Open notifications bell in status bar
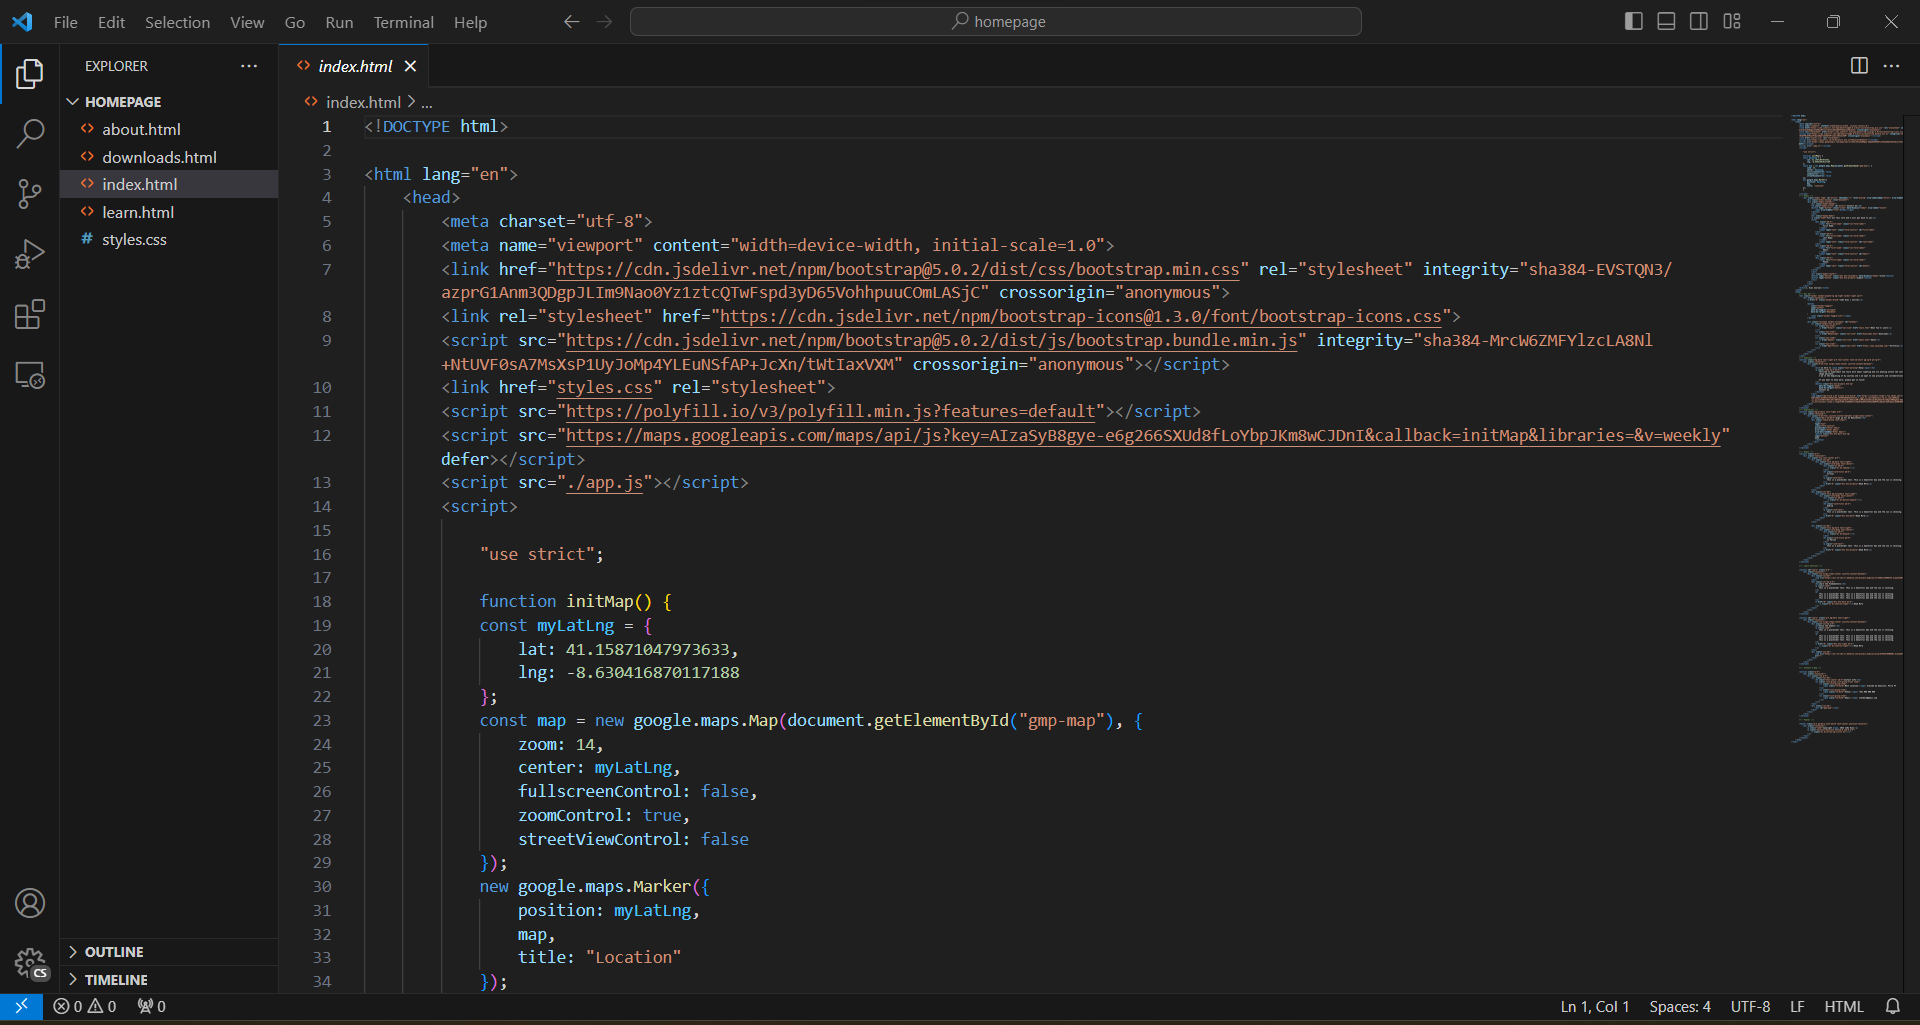This screenshot has width=1920, height=1025. [1892, 1006]
